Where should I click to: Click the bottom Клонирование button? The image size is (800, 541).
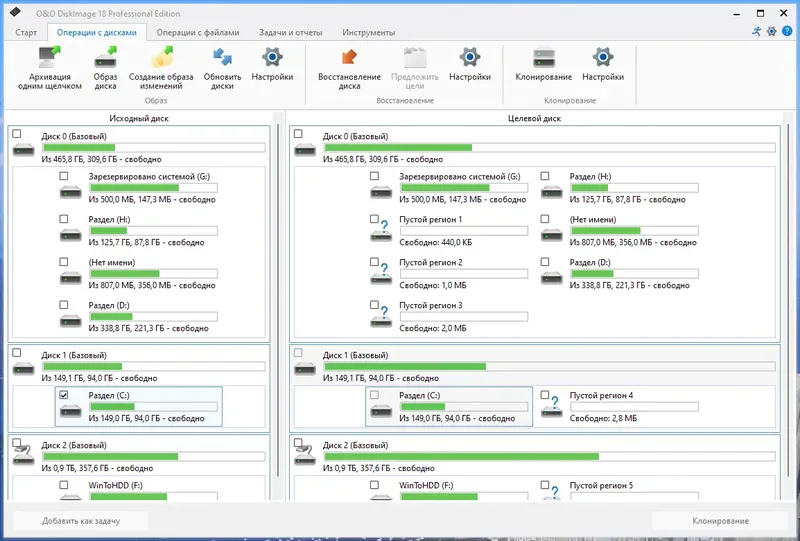720,521
